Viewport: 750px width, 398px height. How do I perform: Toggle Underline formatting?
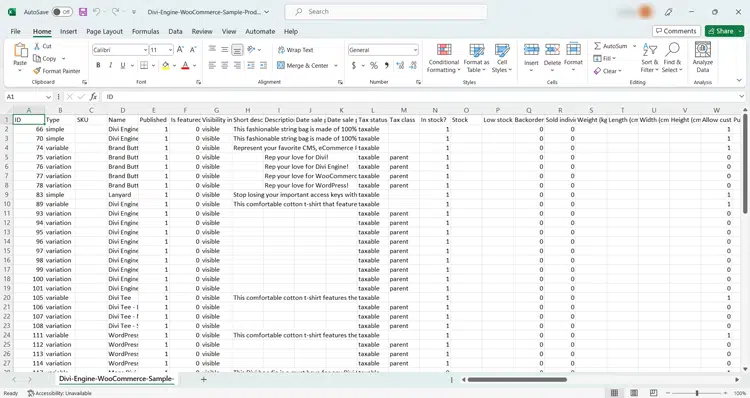click(123, 65)
